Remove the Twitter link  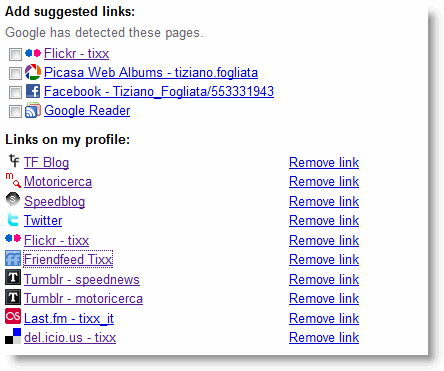tap(324, 220)
